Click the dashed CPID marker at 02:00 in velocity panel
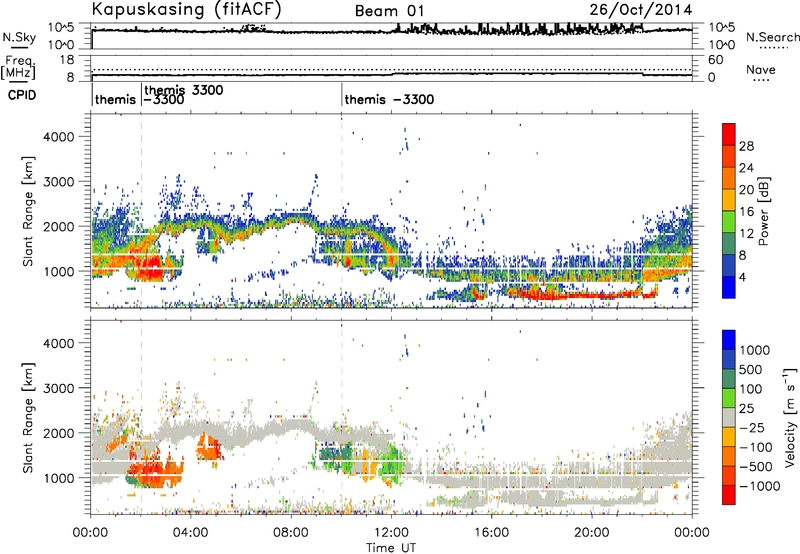The image size is (800, 554). [x=141, y=417]
